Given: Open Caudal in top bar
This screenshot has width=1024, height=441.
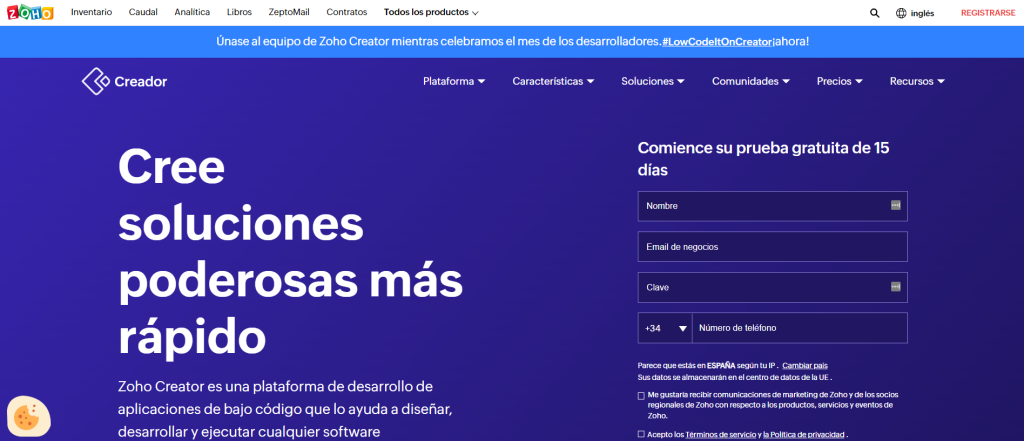Looking at the screenshot, I should click(143, 12).
